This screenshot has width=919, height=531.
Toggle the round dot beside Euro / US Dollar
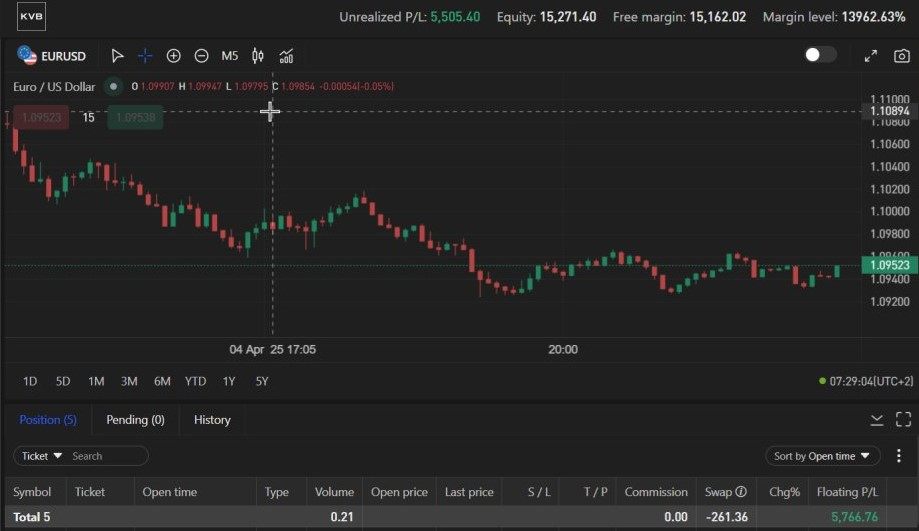click(113, 87)
